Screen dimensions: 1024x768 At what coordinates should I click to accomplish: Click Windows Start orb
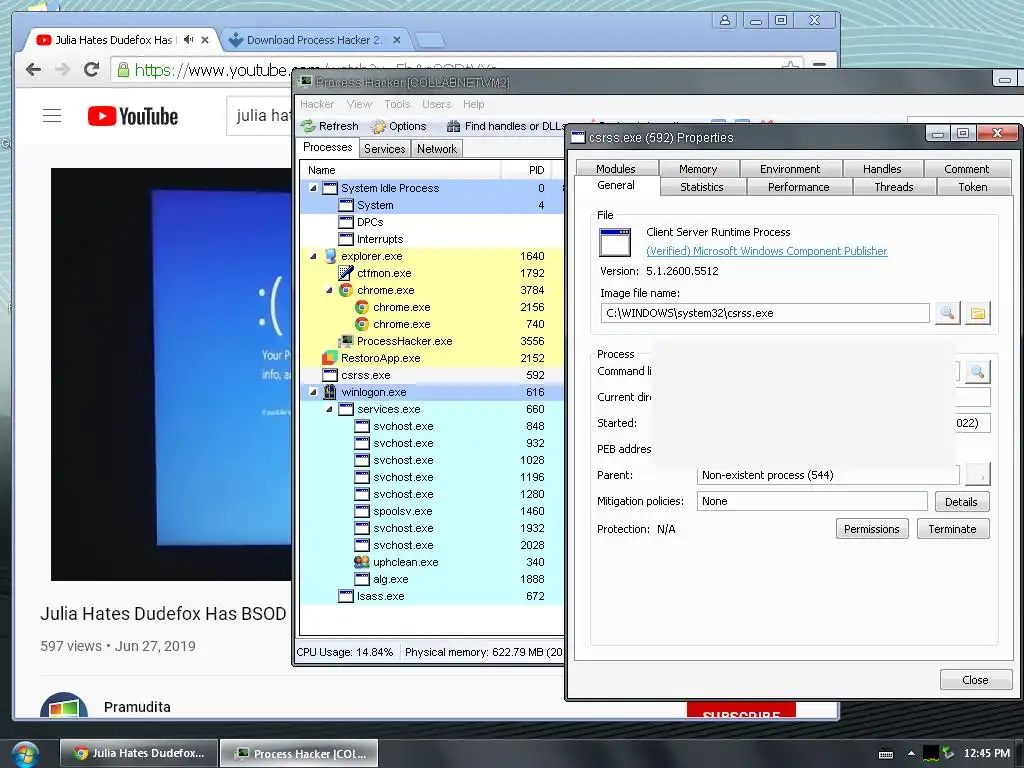(24, 754)
